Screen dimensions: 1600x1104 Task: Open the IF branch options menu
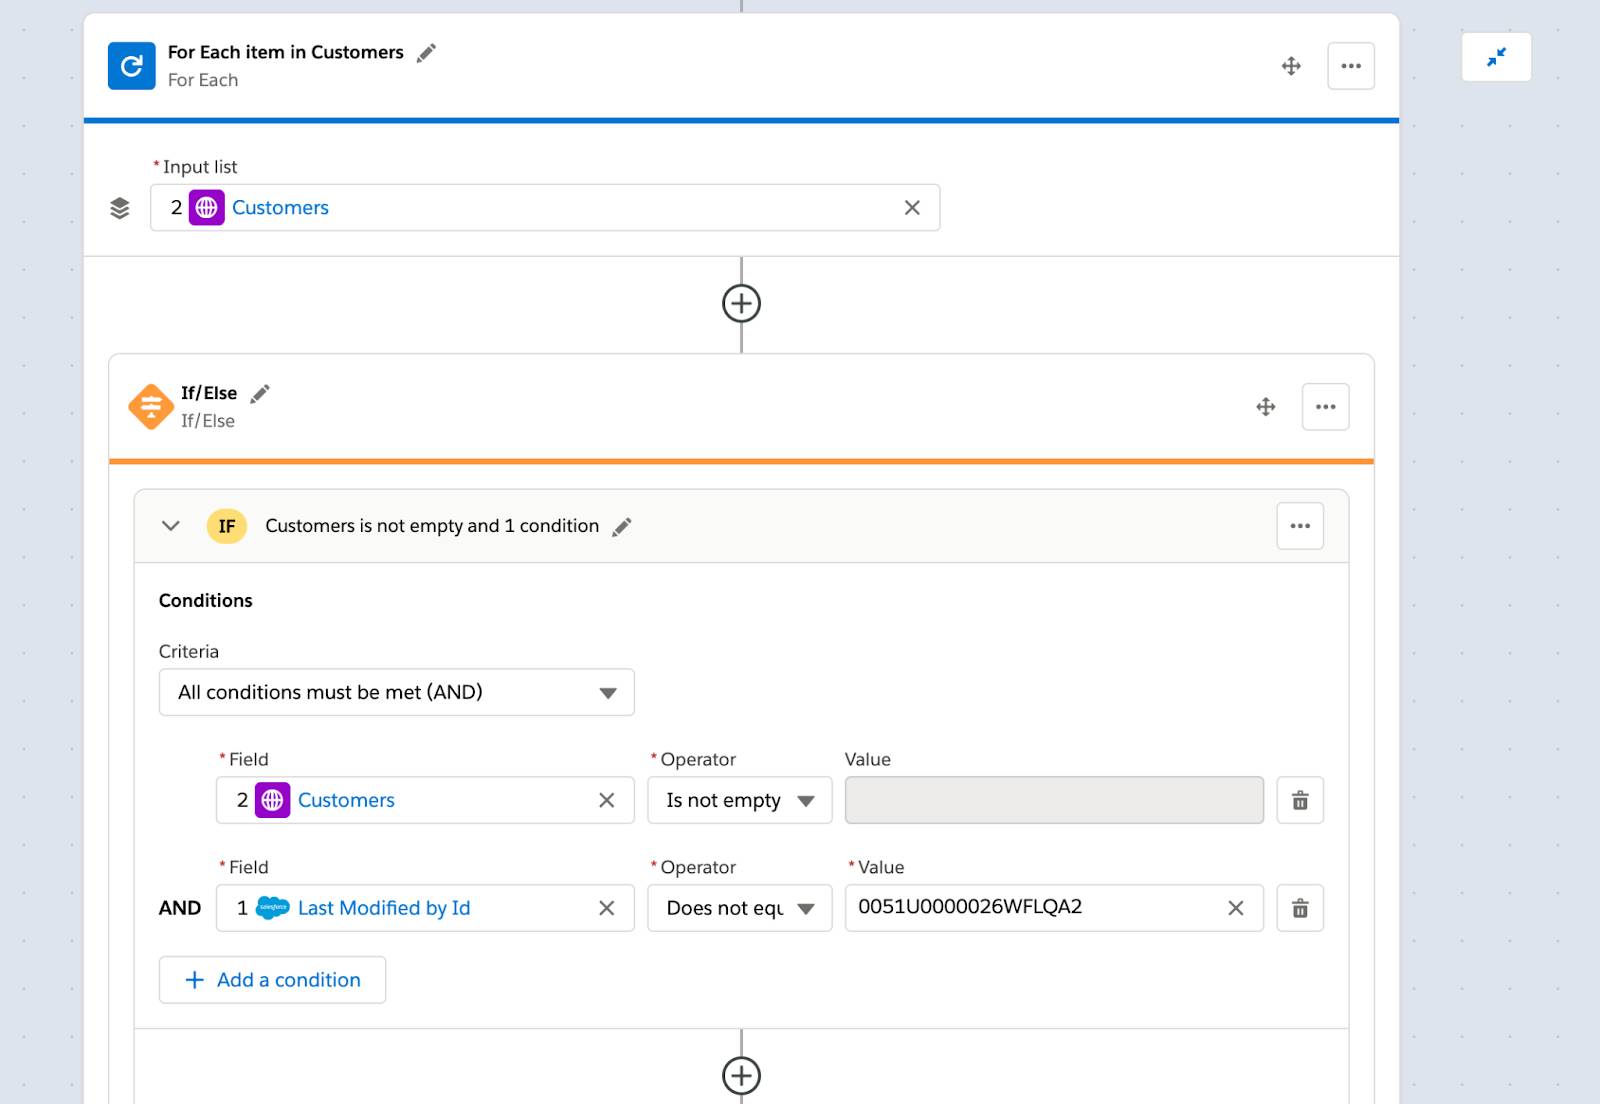pyautogui.click(x=1300, y=526)
